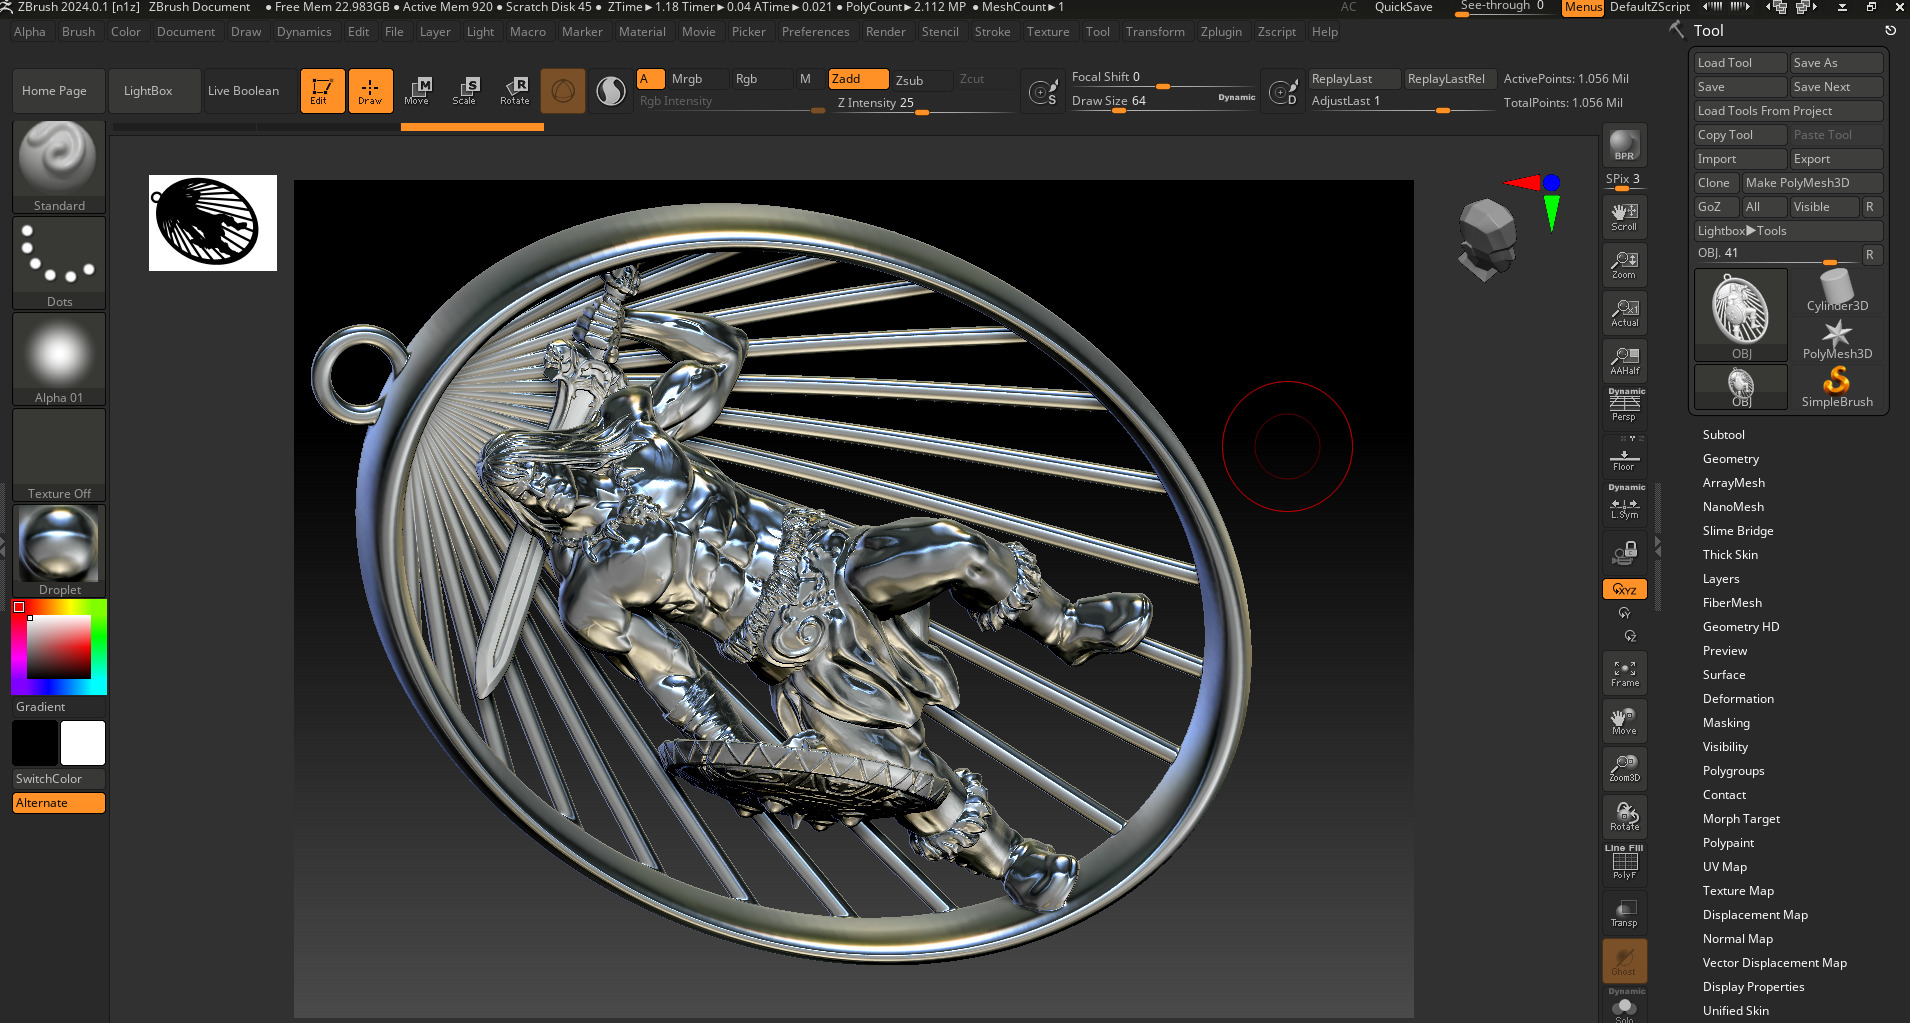Viewport: 1910px width, 1023px height.
Task: Expand the UV Map section
Action: (1725, 867)
